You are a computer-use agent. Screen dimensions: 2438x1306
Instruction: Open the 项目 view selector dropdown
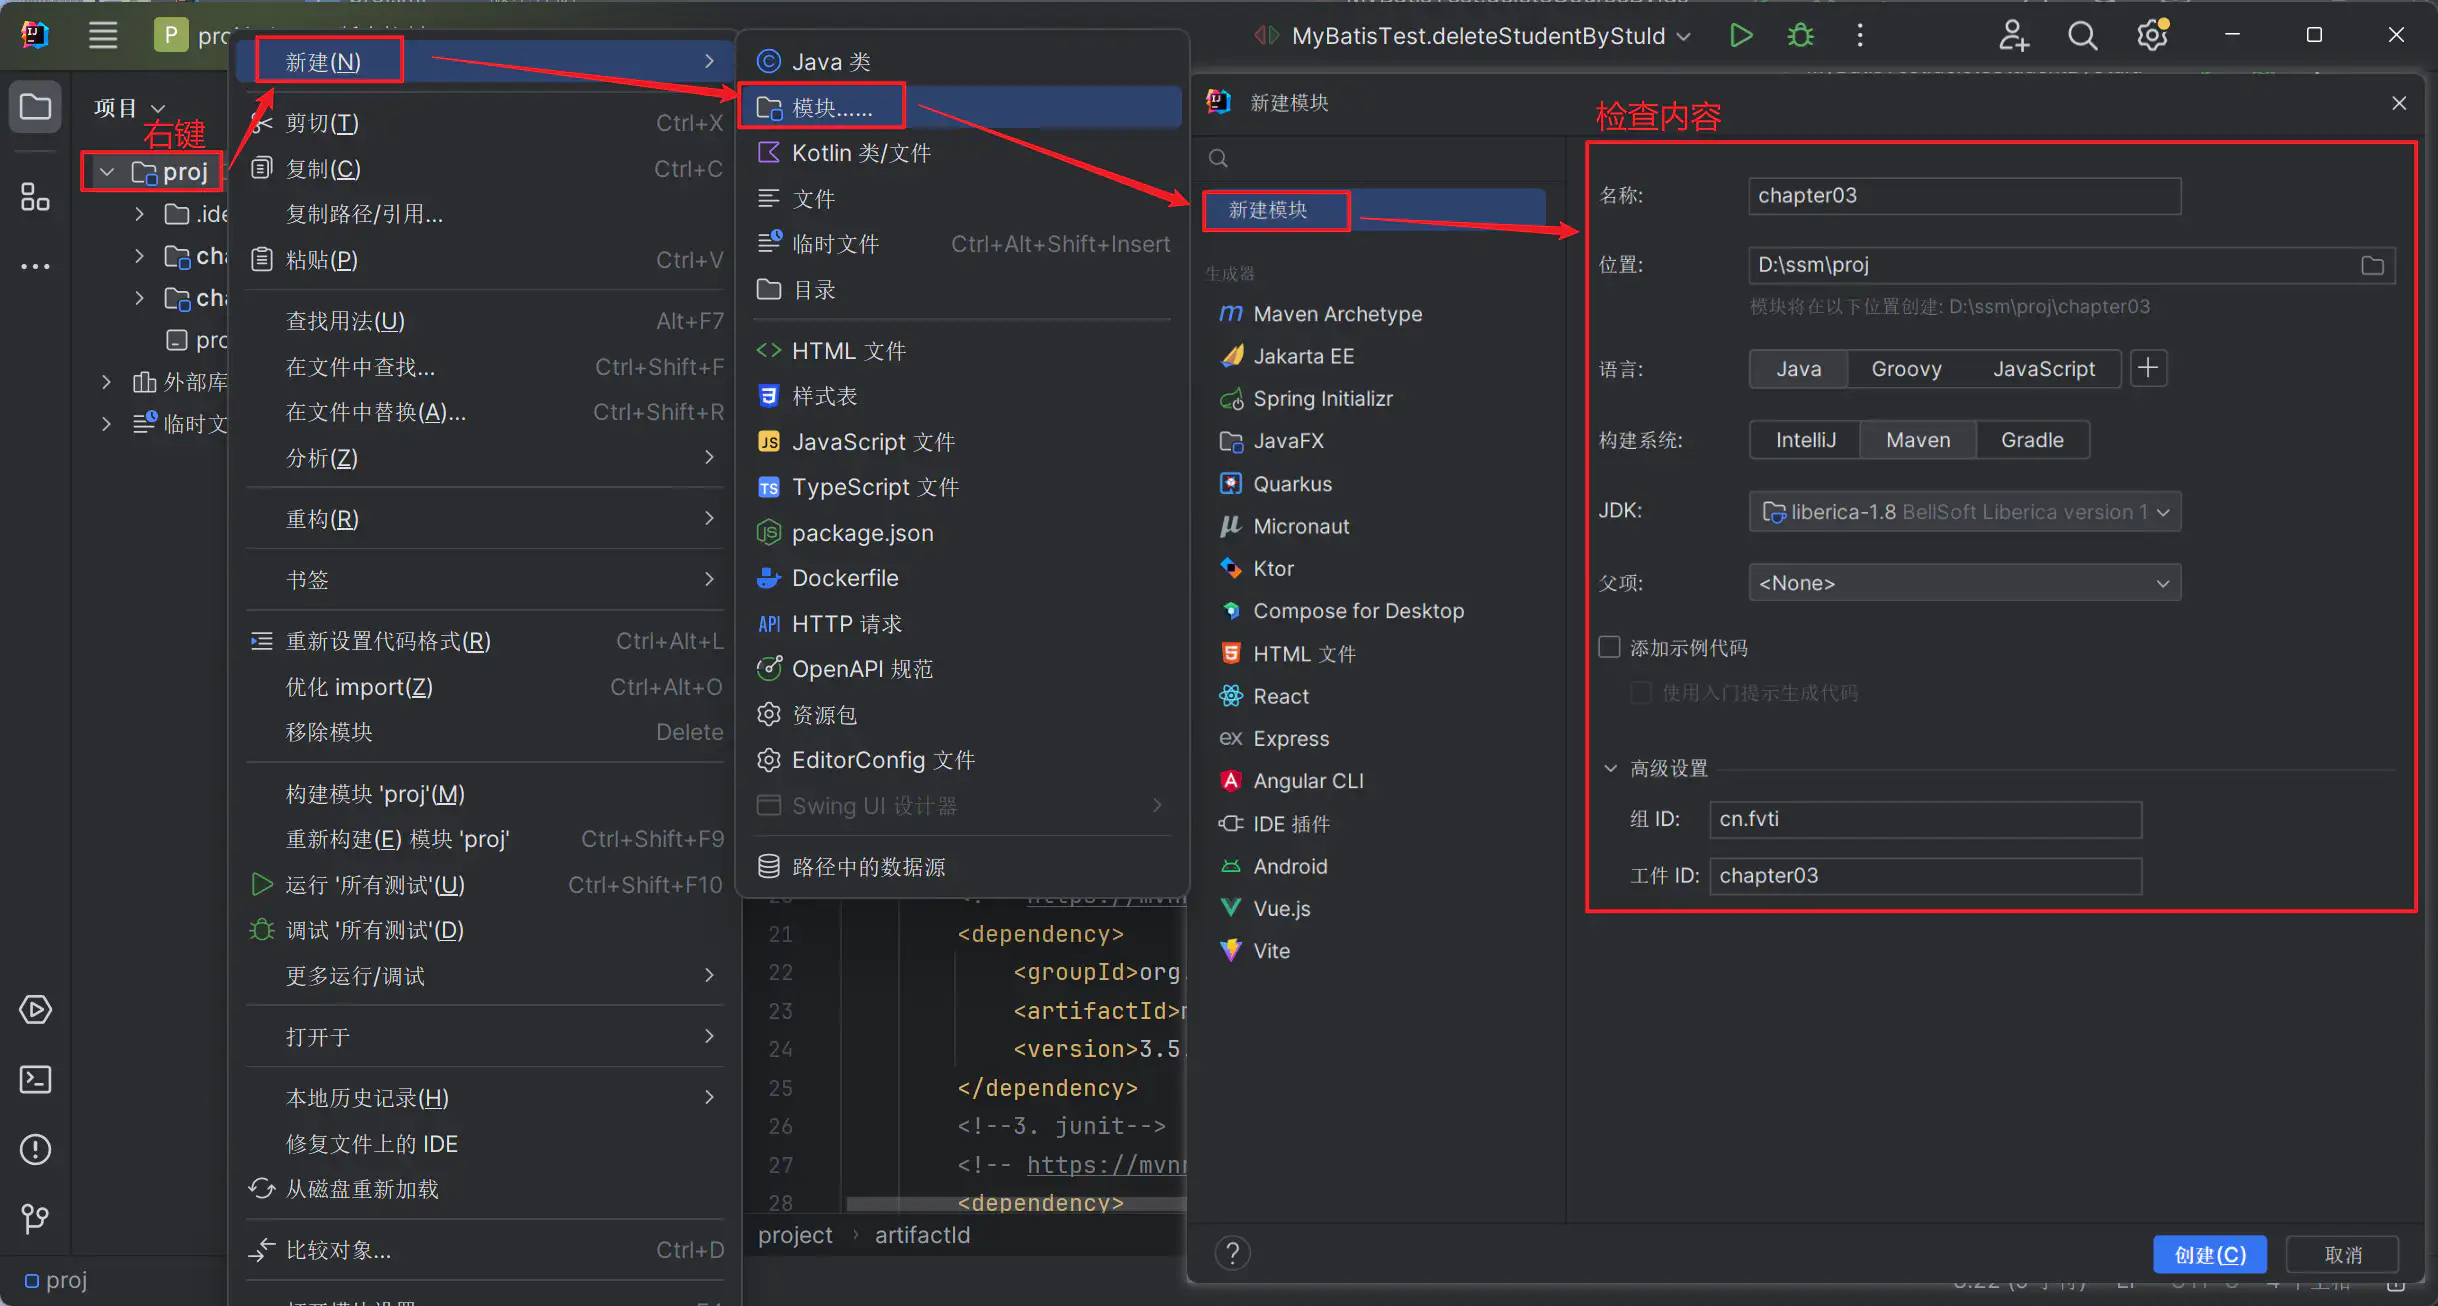[129, 107]
